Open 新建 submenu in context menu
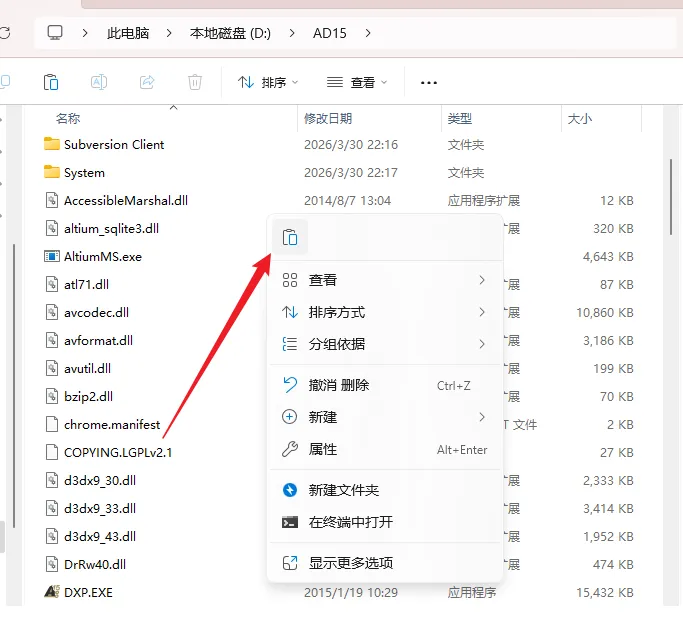 click(385, 417)
